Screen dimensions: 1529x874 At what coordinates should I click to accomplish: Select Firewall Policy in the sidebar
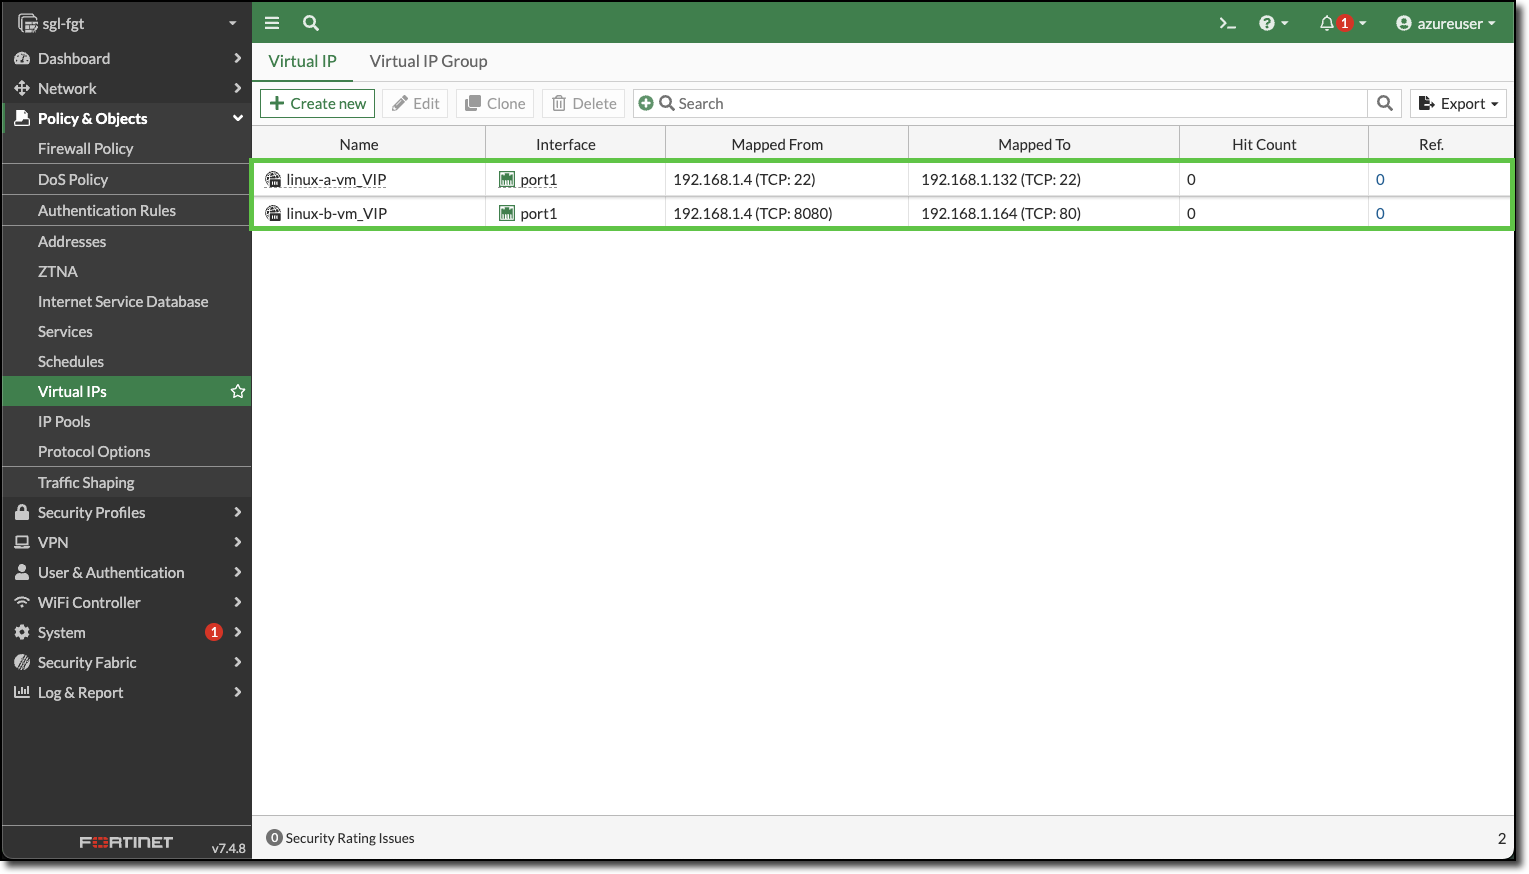pyautogui.click(x=87, y=148)
